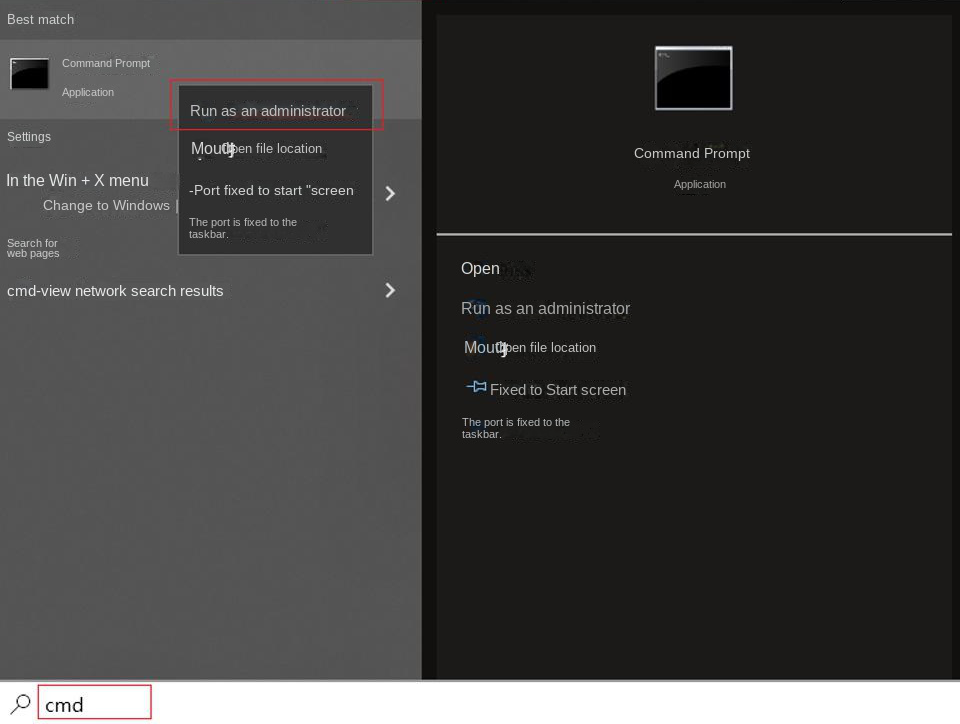This screenshot has height=724, width=960.
Task: Click Change to Windows under Settings
Action: (106, 205)
